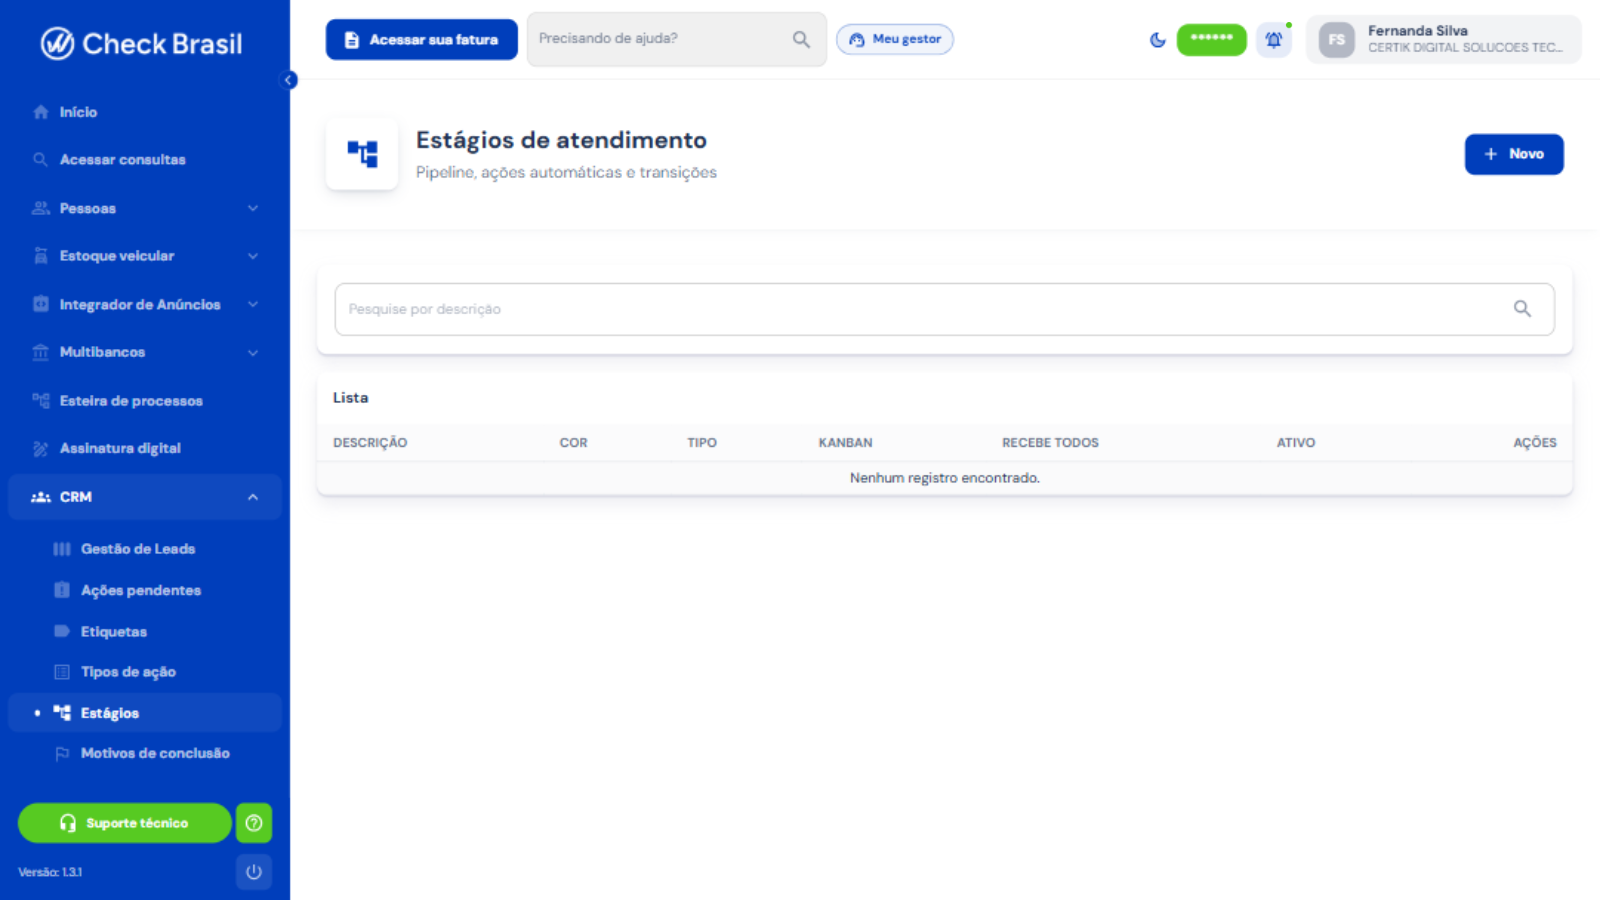Click the Estágios pipeline icon in sidebar
The image size is (1600, 900).
pos(62,713)
